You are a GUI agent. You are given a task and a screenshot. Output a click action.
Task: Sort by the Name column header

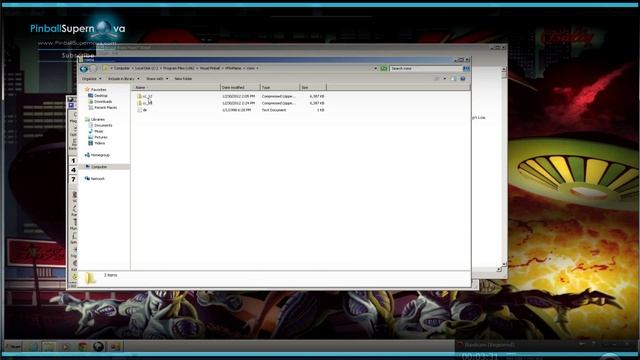point(176,87)
